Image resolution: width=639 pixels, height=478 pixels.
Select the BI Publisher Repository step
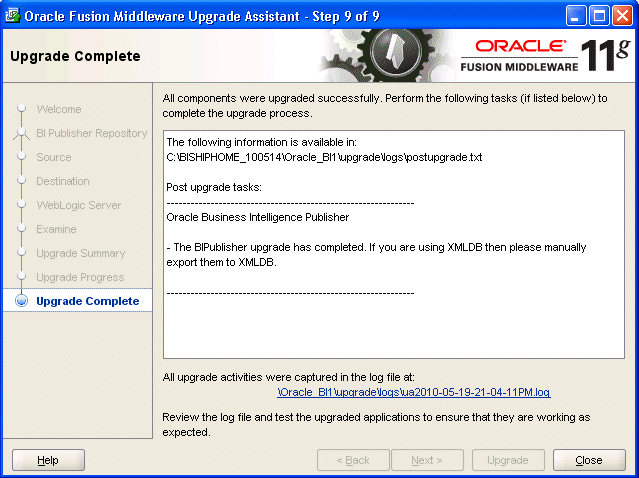(x=92, y=133)
